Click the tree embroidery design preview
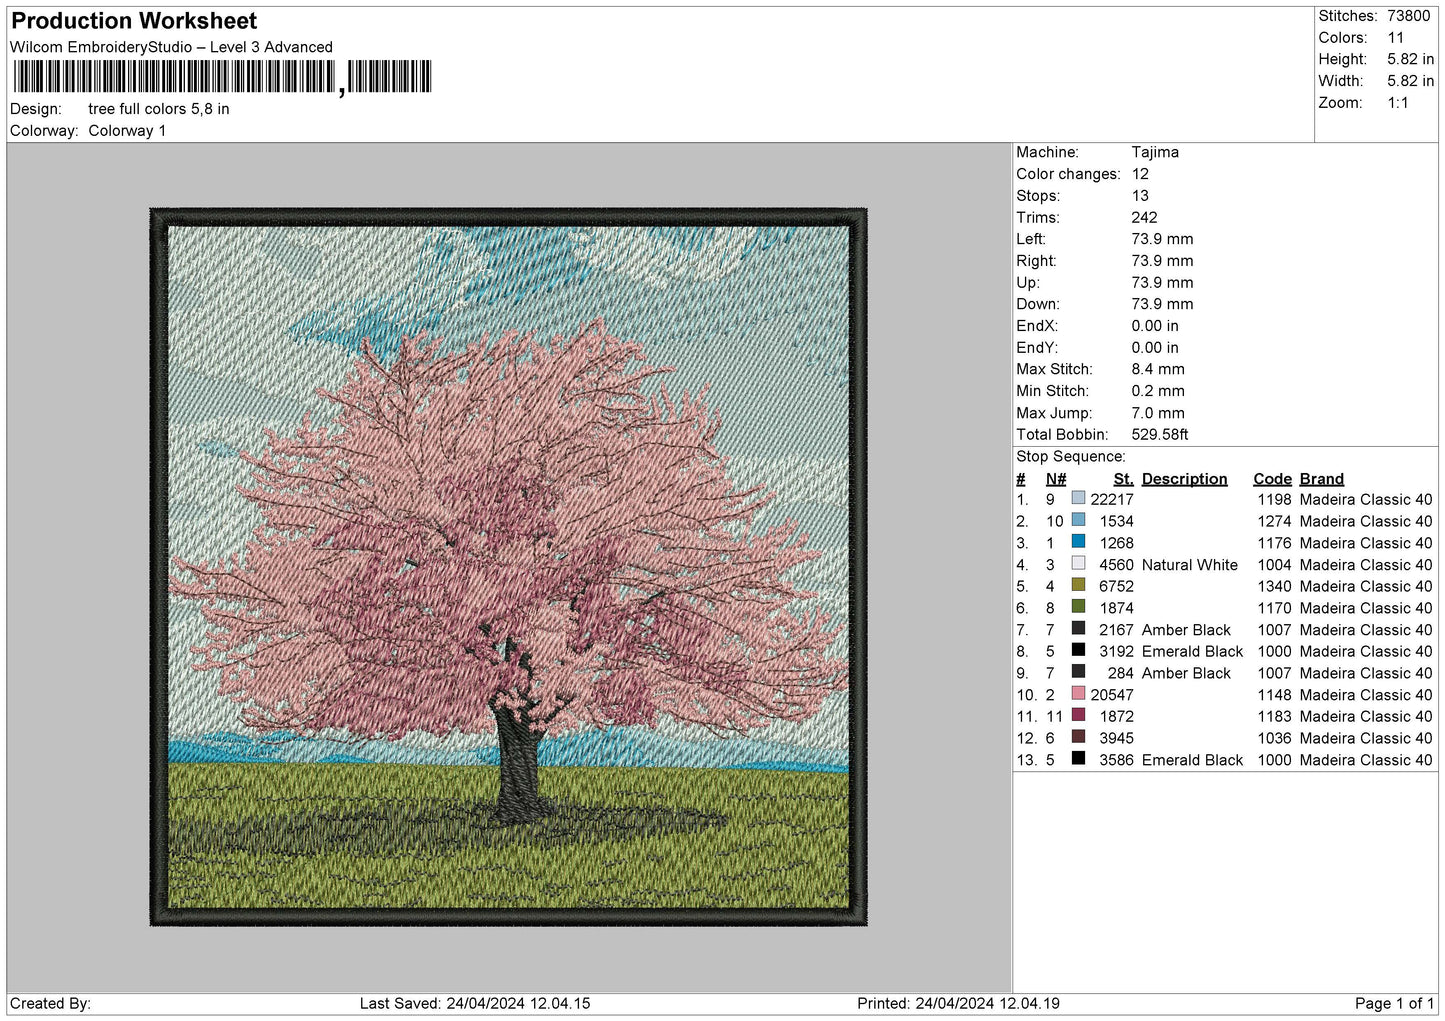 [x=508, y=567]
